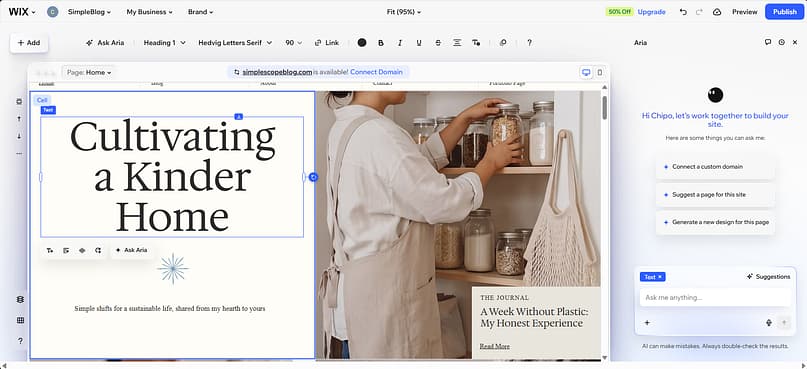This screenshot has height=369, width=807.
Task: Move section up with the arrow
Action: 20,119
